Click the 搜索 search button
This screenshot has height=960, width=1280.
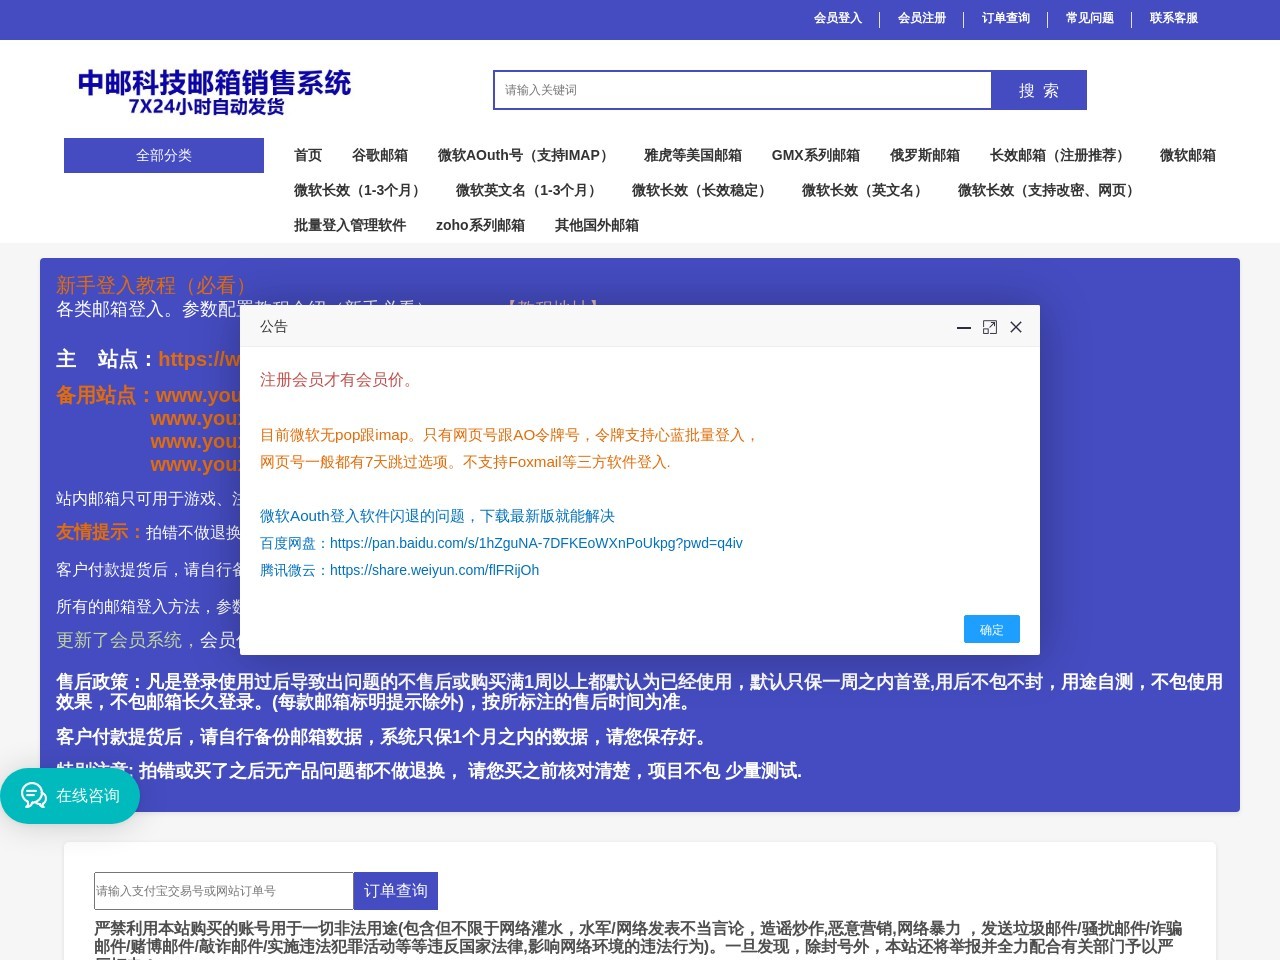1038,90
